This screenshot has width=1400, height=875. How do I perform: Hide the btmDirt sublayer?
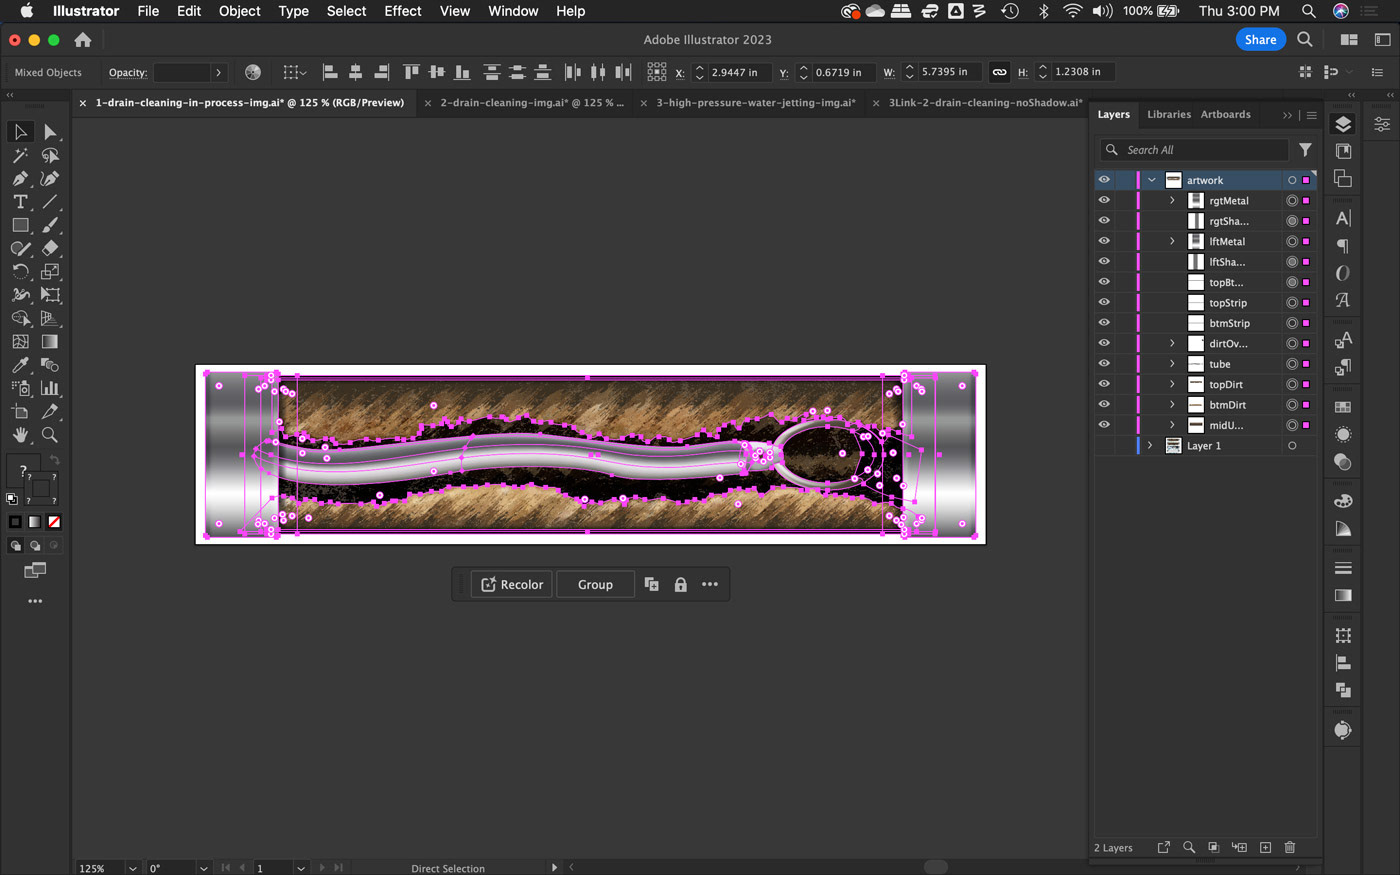(x=1104, y=404)
